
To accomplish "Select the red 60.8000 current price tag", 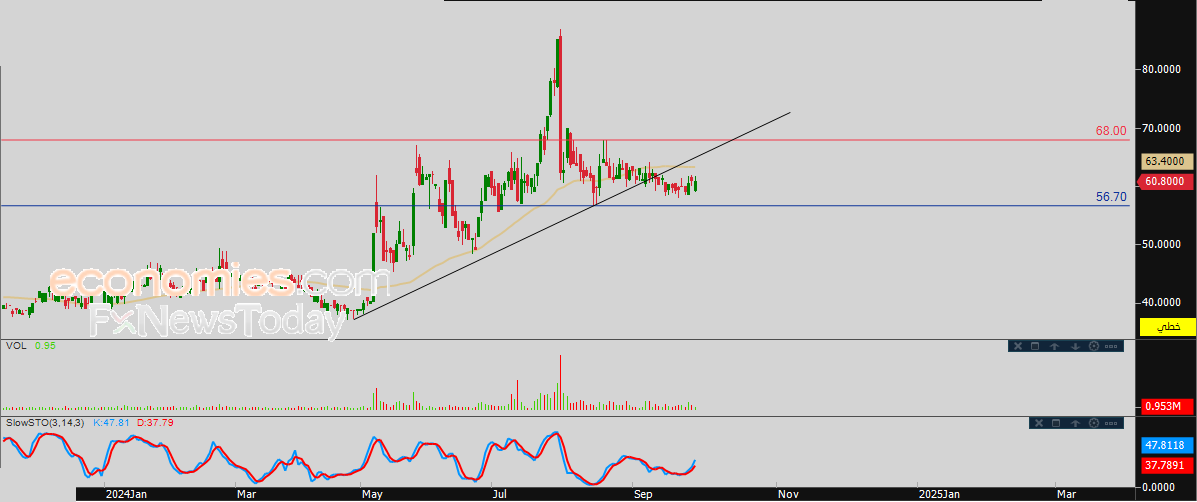I will pyautogui.click(x=1168, y=182).
